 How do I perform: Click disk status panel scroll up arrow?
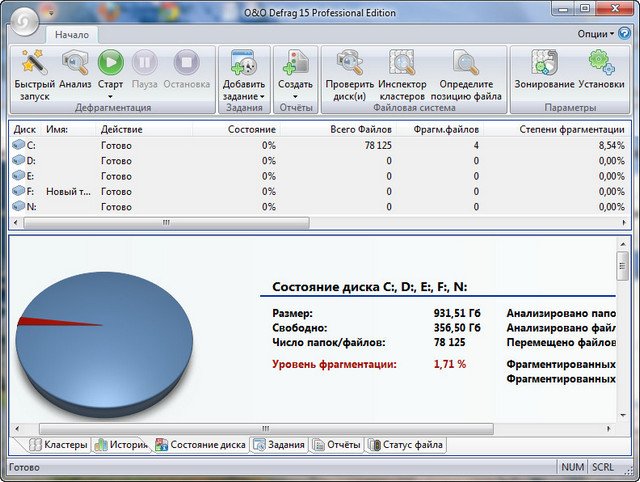pos(623,244)
